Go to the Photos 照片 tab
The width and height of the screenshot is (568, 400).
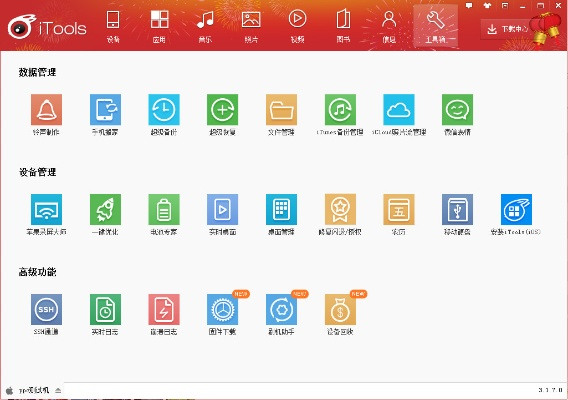tap(251, 26)
